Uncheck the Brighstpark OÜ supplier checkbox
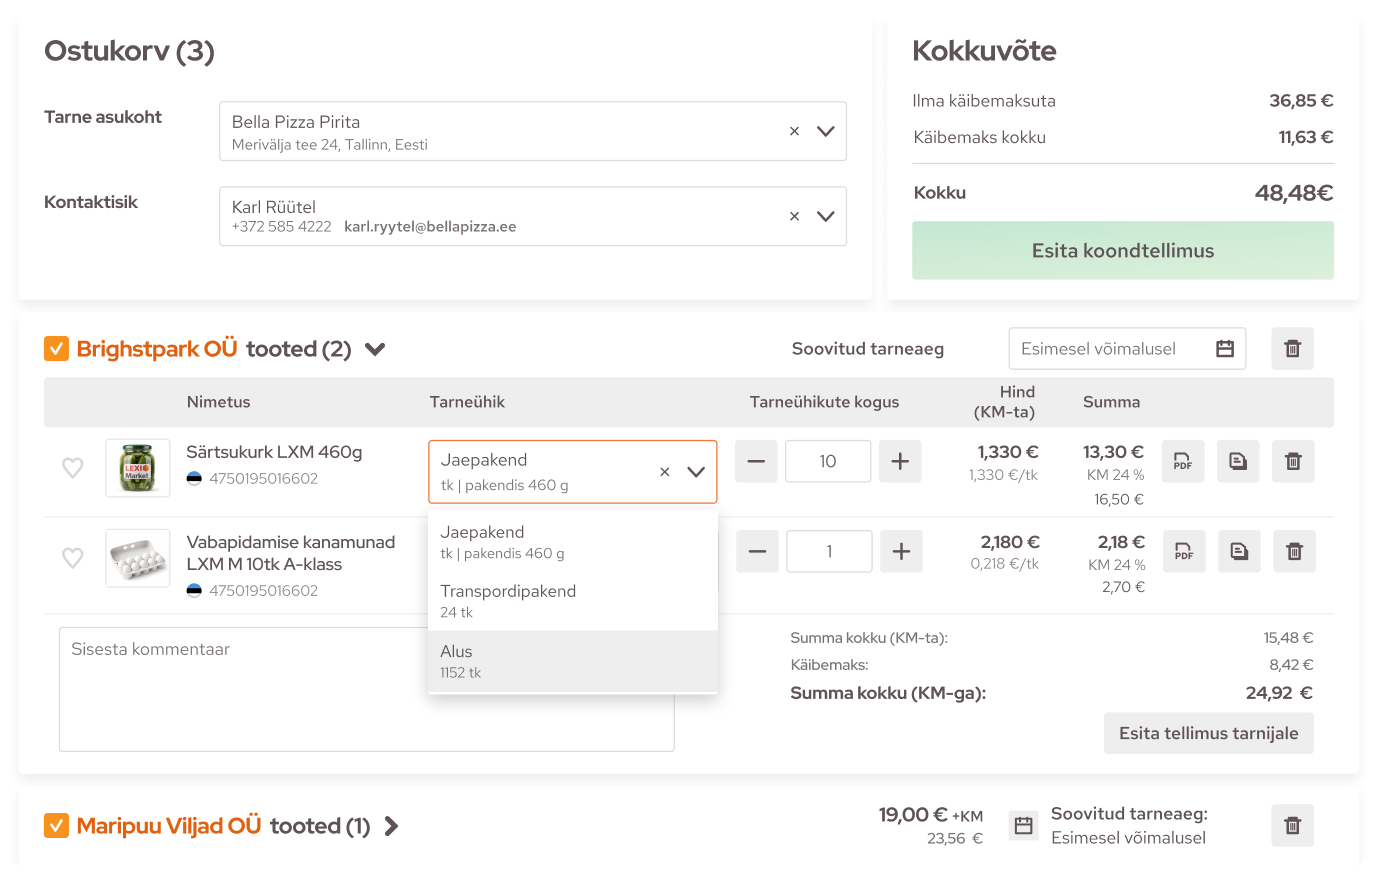The image size is (1374, 880). pyautogui.click(x=56, y=349)
